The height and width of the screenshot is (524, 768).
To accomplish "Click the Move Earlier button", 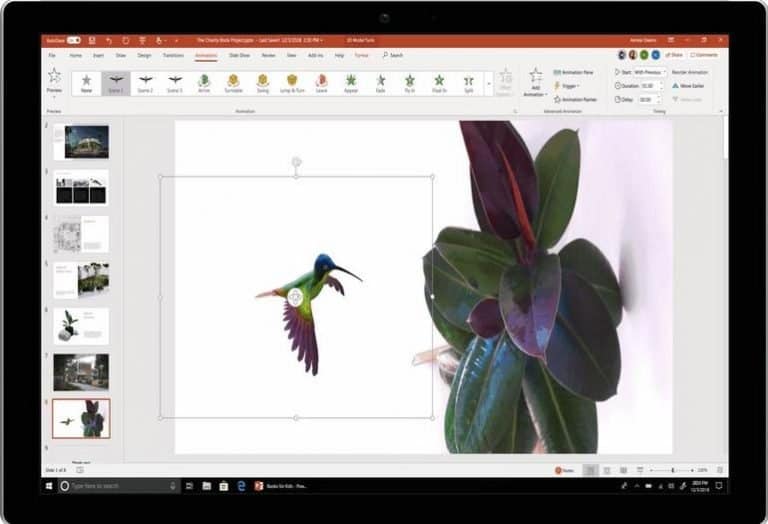I will 688,86.
